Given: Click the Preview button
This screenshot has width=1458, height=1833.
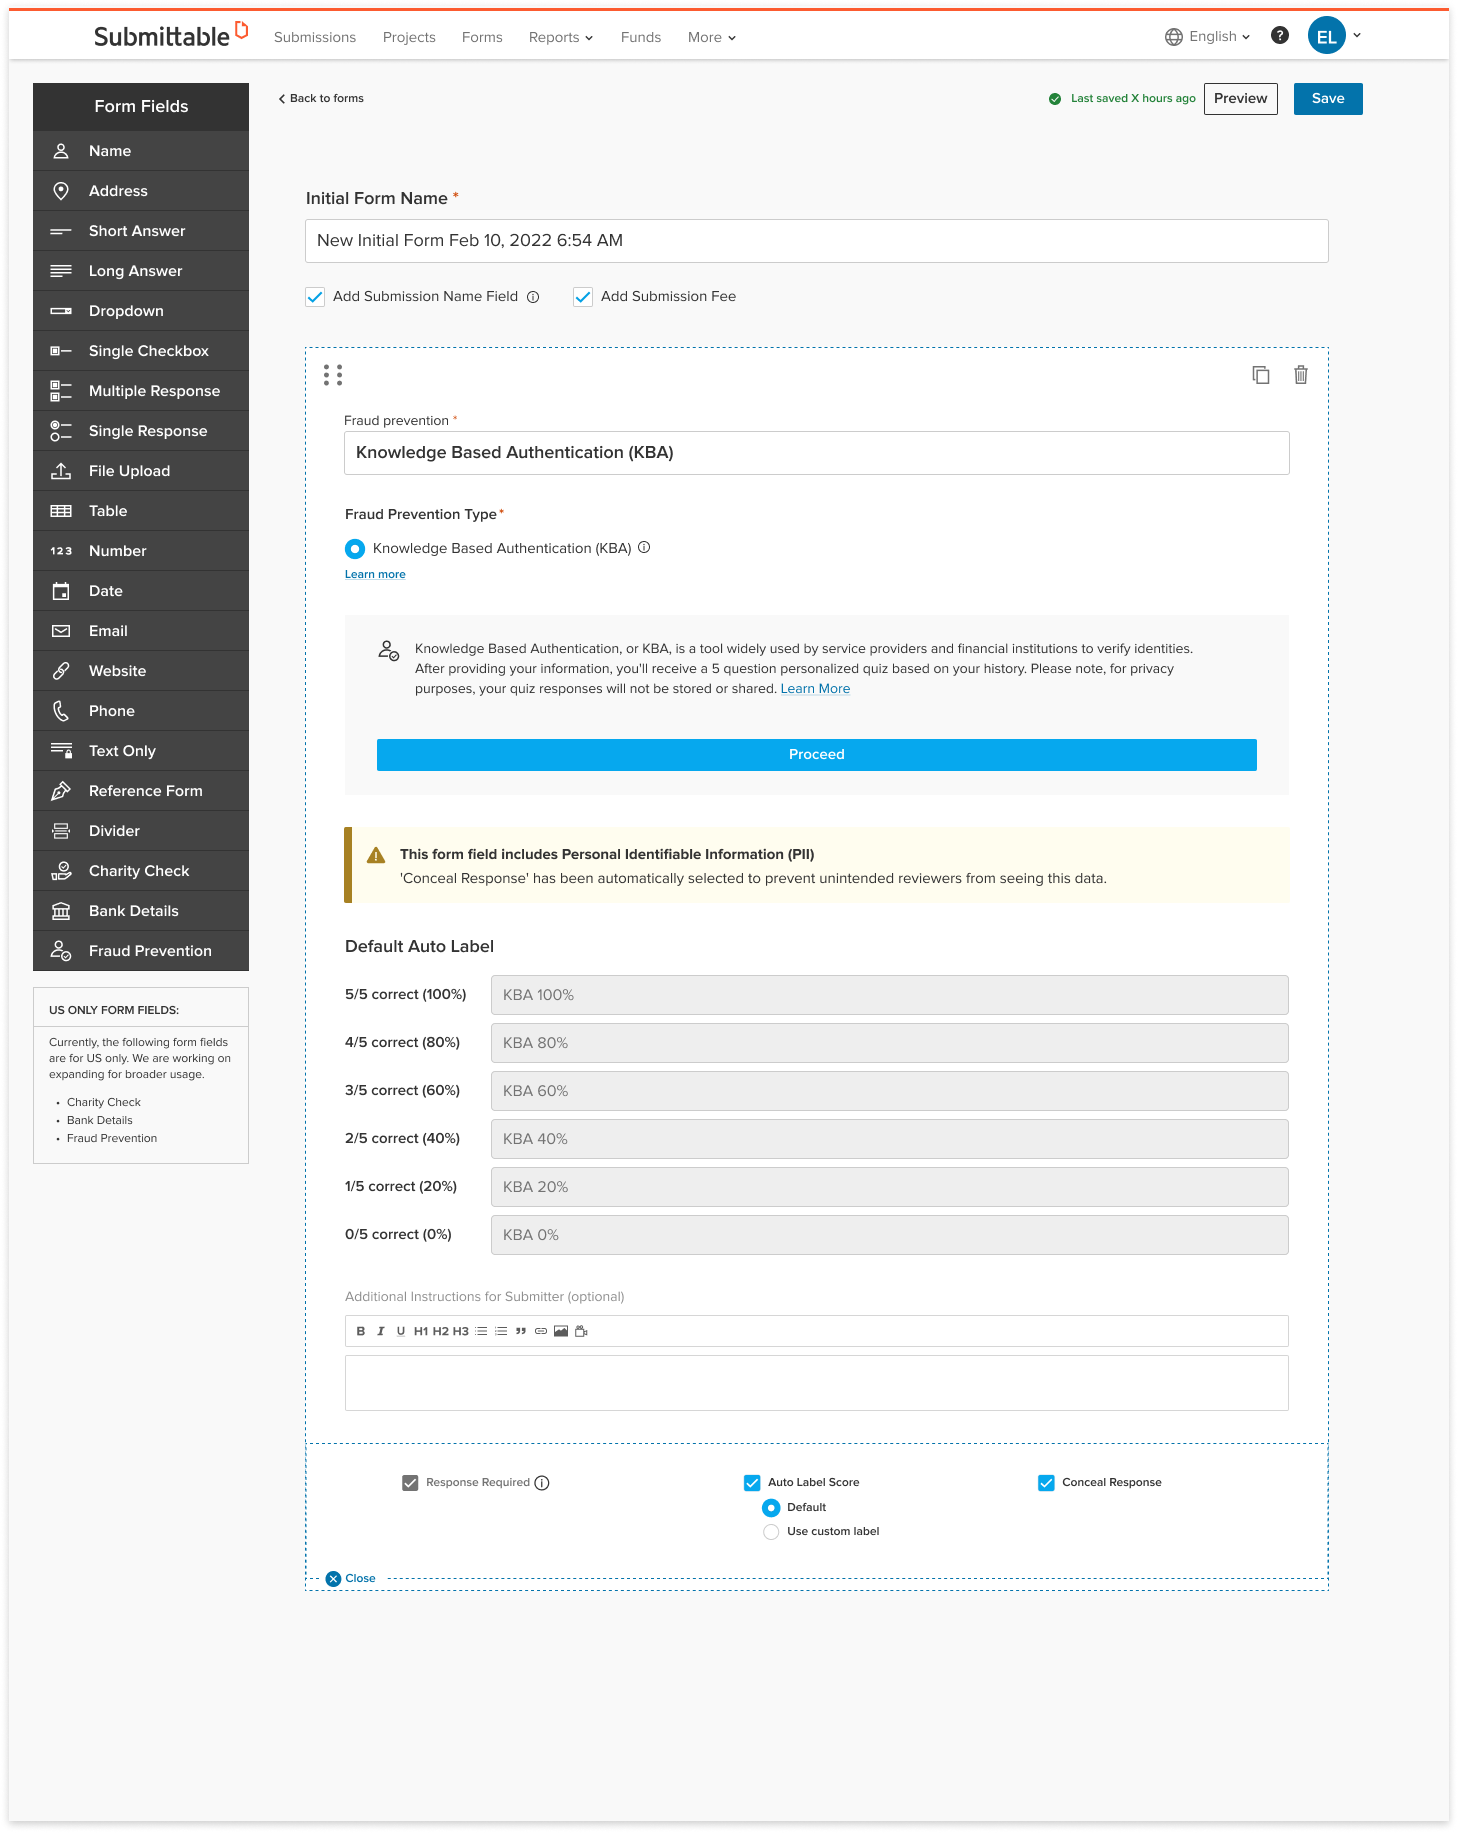Looking at the screenshot, I should coord(1241,99).
